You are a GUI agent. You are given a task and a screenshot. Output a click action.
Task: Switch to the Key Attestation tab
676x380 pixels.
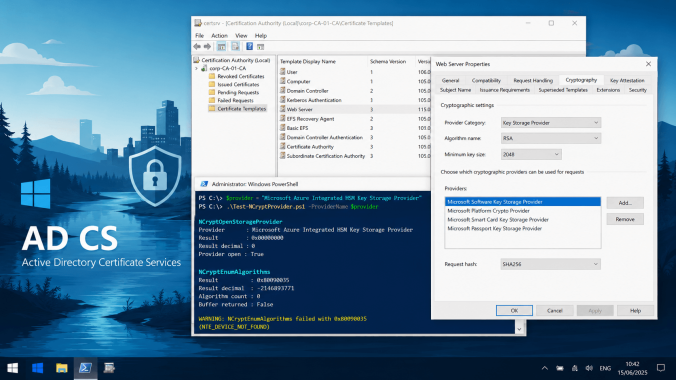pyautogui.click(x=627, y=81)
